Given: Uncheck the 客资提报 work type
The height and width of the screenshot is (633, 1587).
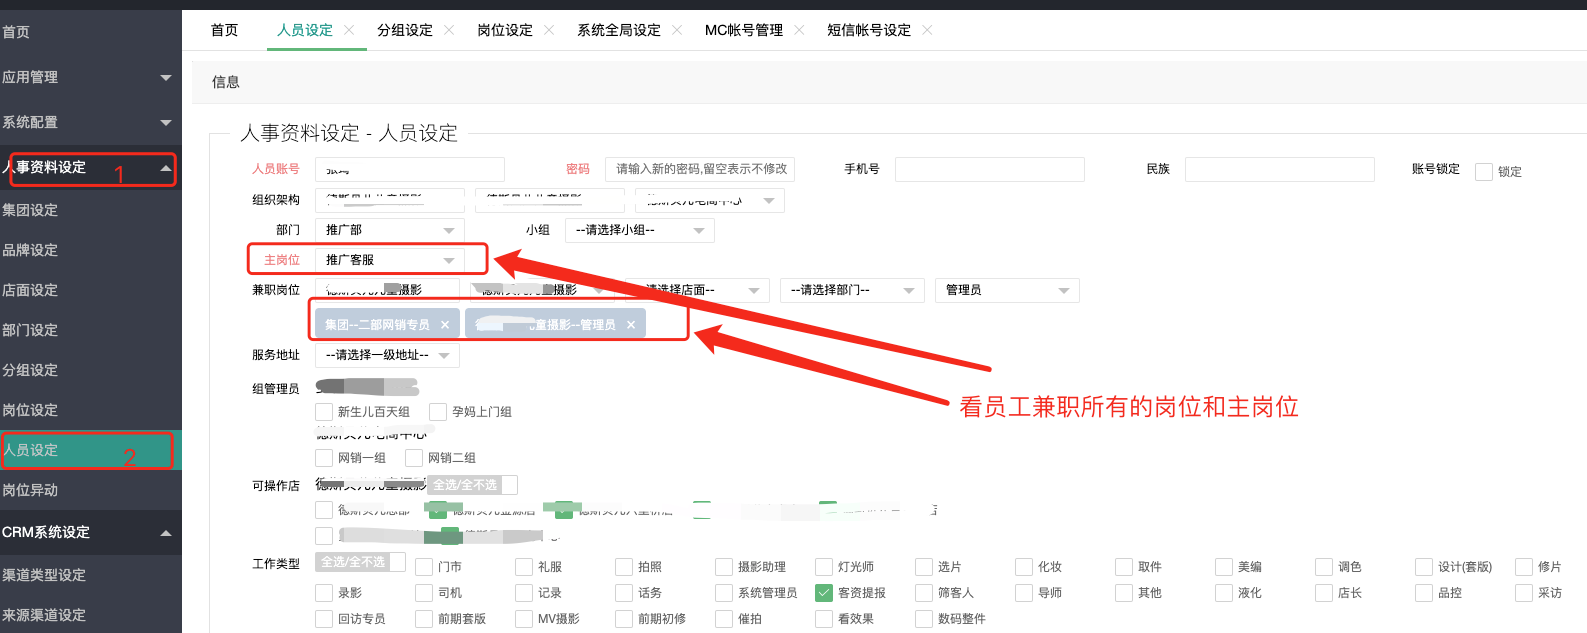Looking at the screenshot, I should click(824, 593).
